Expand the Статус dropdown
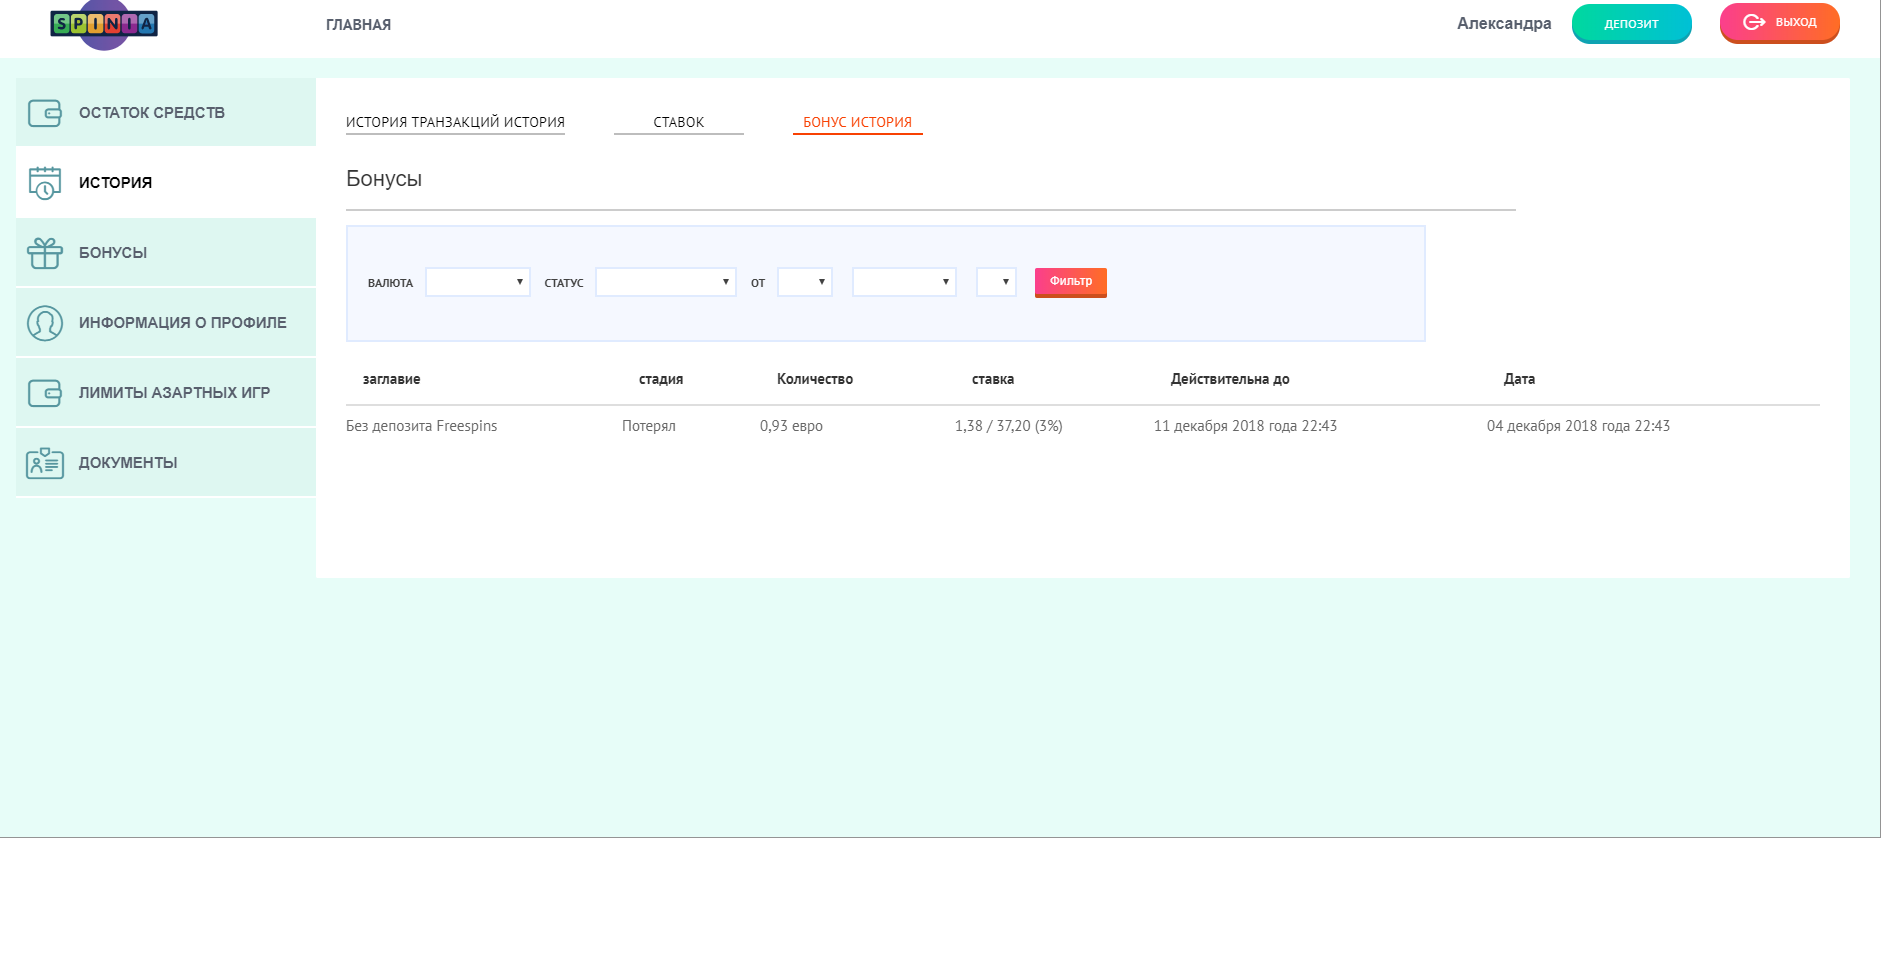 tap(665, 282)
